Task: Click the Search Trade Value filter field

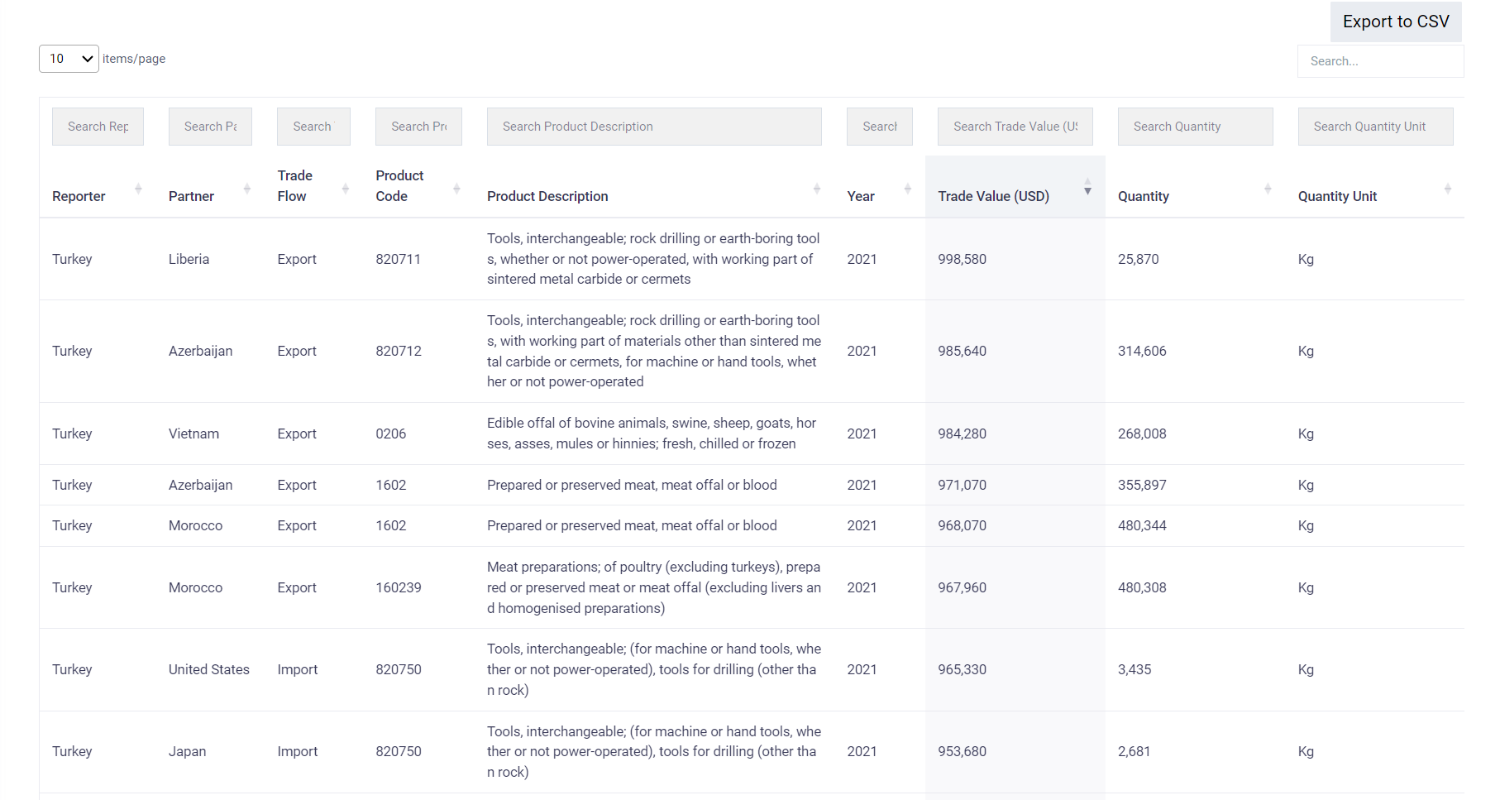Action: [1015, 127]
